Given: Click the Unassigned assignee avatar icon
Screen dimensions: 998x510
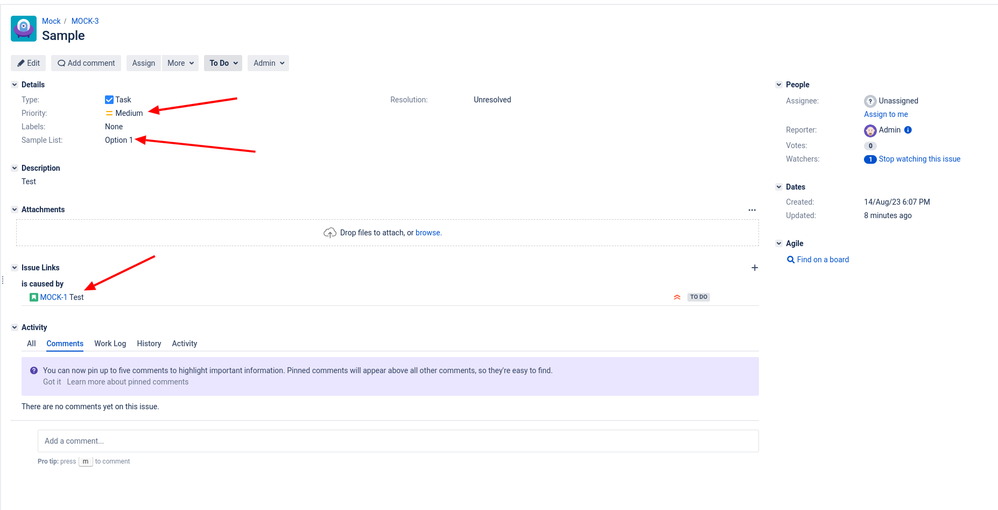Looking at the screenshot, I should click(x=870, y=101).
